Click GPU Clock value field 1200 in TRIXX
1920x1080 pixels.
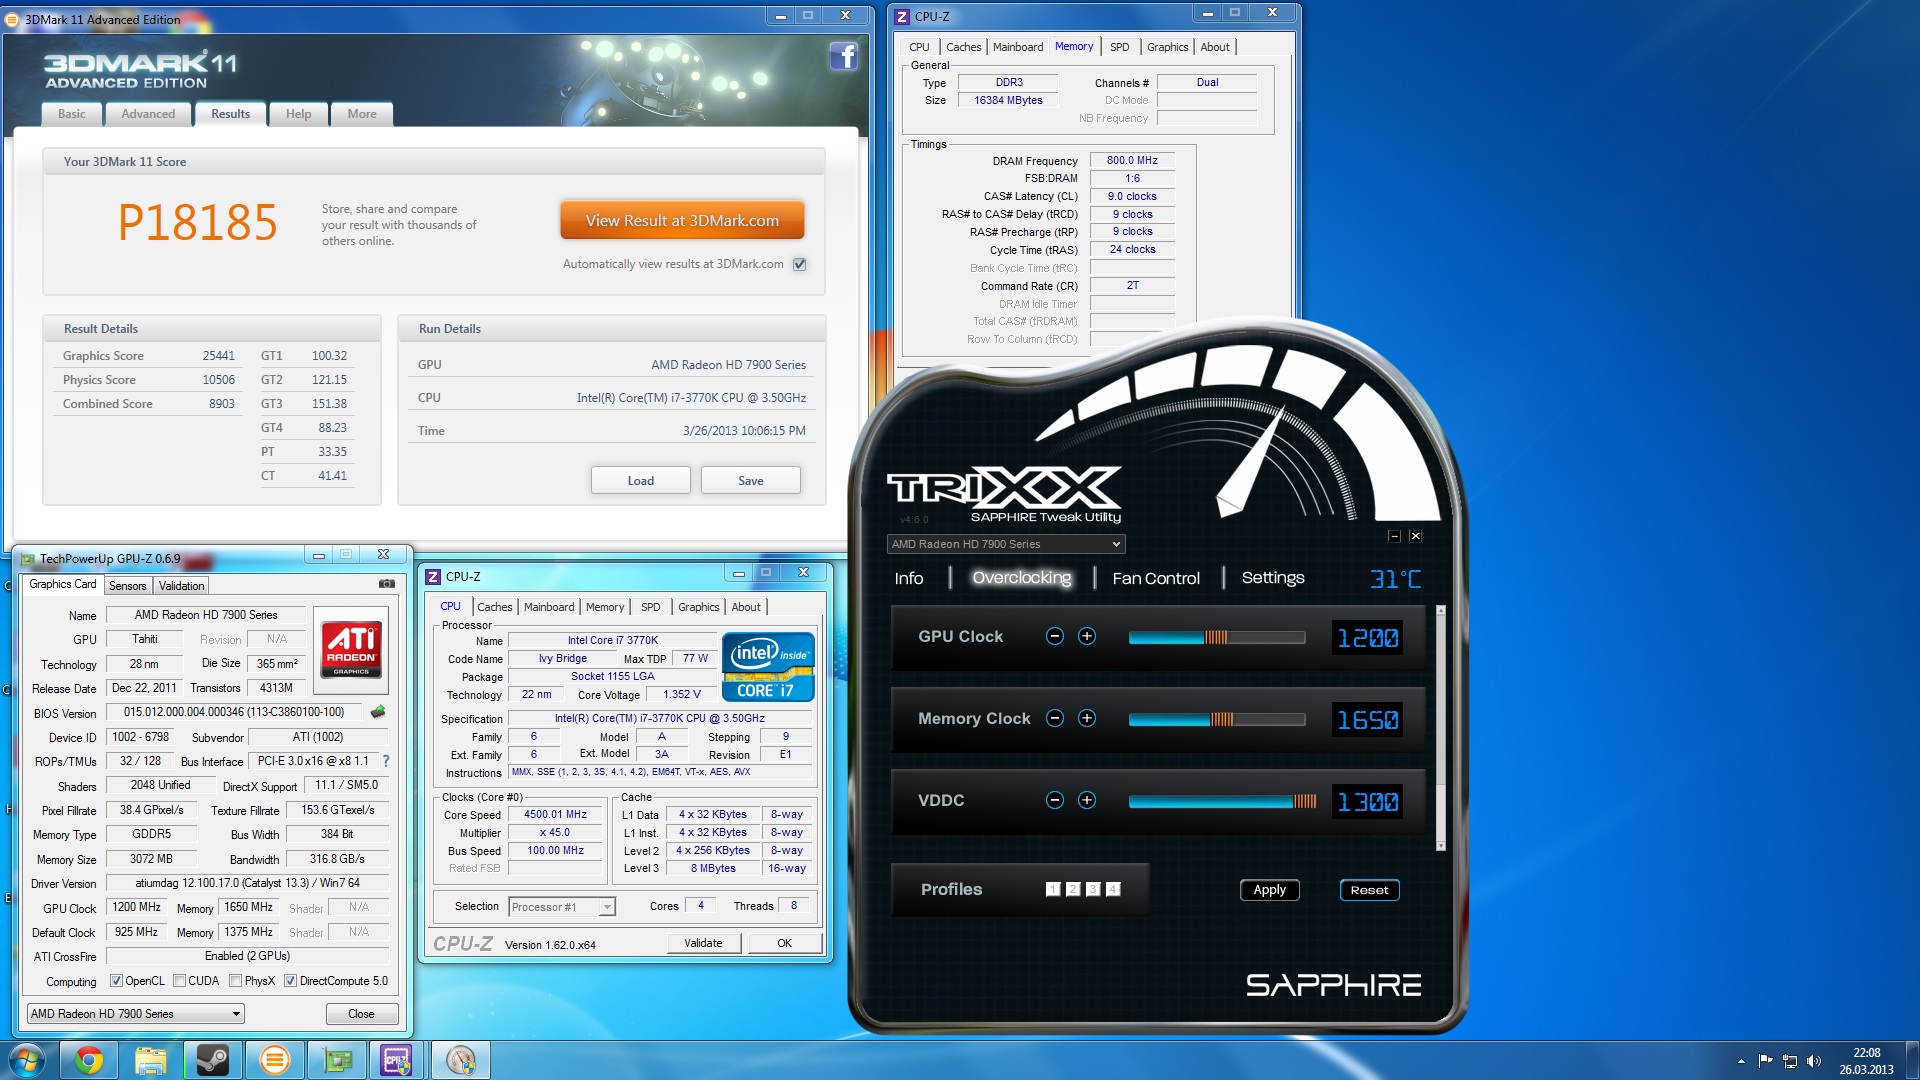pyautogui.click(x=1367, y=638)
